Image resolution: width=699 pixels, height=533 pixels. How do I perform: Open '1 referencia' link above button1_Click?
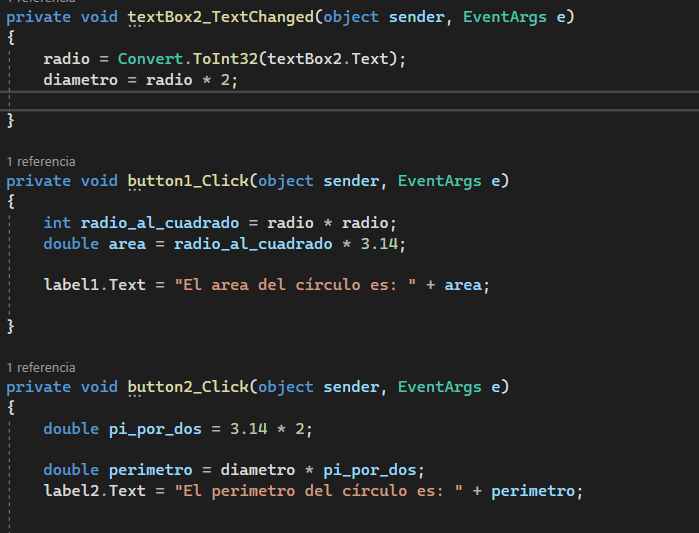41,161
